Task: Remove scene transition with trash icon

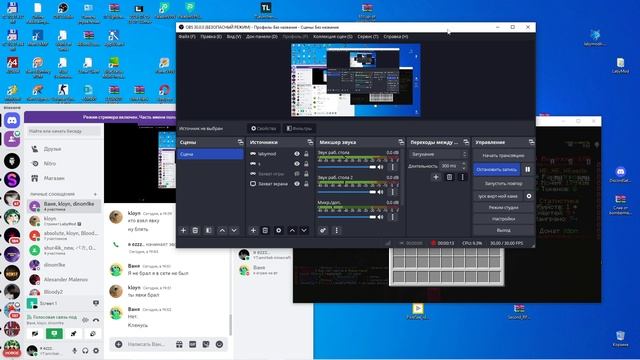Action: (x=449, y=177)
